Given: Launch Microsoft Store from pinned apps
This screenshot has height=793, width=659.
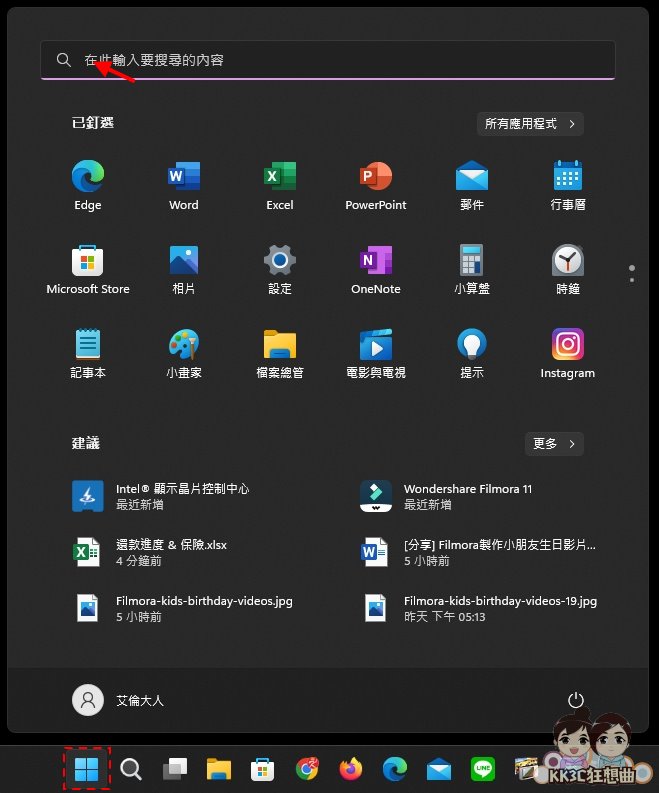Looking at the screenshot, I should coord(87,269).
